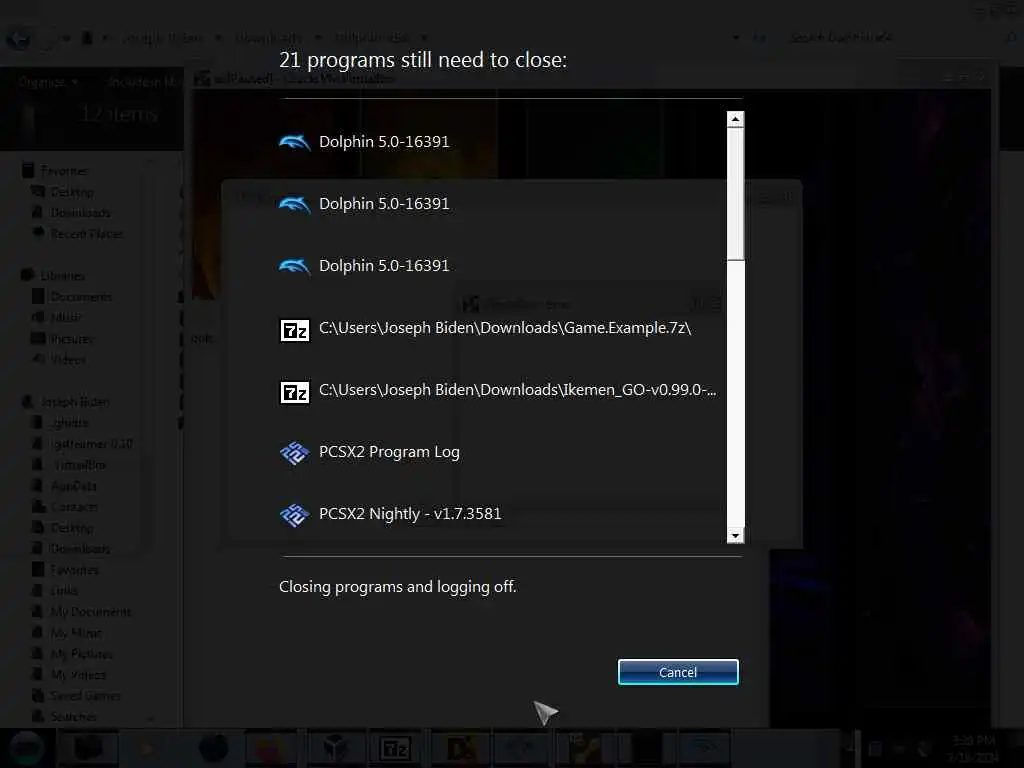1024x768 pixels.
Task: Open Desktop under Favorites in Explorer
Action: point(63,192)
